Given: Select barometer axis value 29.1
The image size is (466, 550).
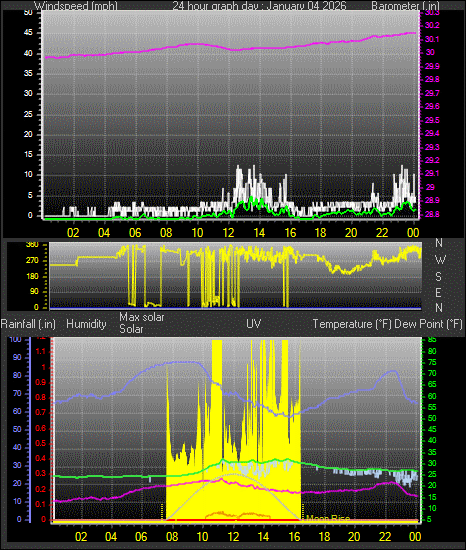Looking at the screenshot, I should [432, 174].
